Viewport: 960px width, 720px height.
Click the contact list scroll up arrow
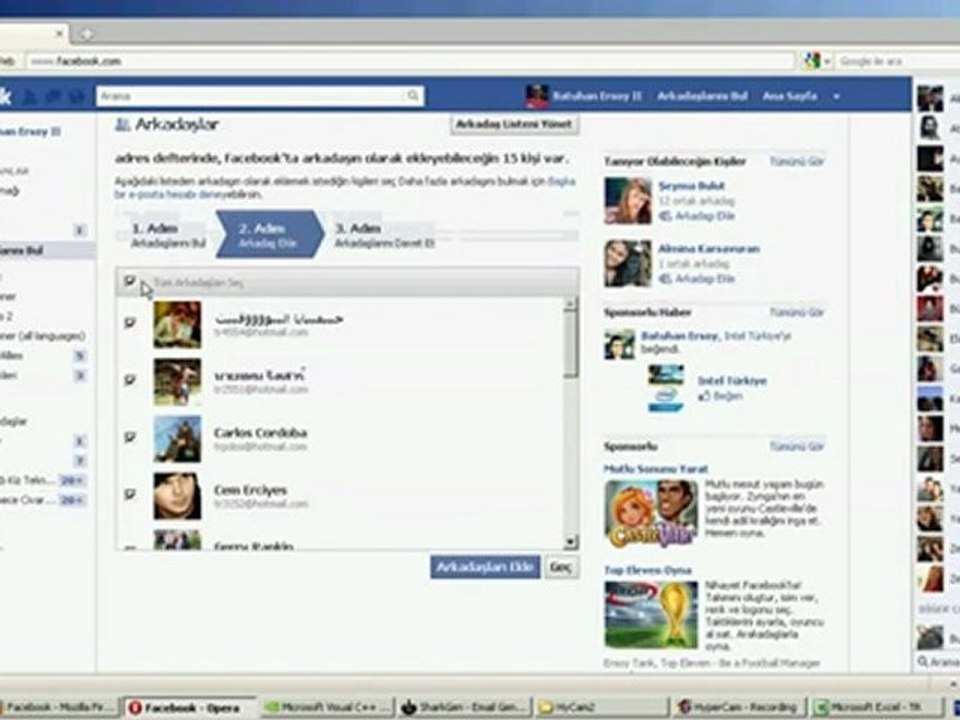tap(571, 304)
